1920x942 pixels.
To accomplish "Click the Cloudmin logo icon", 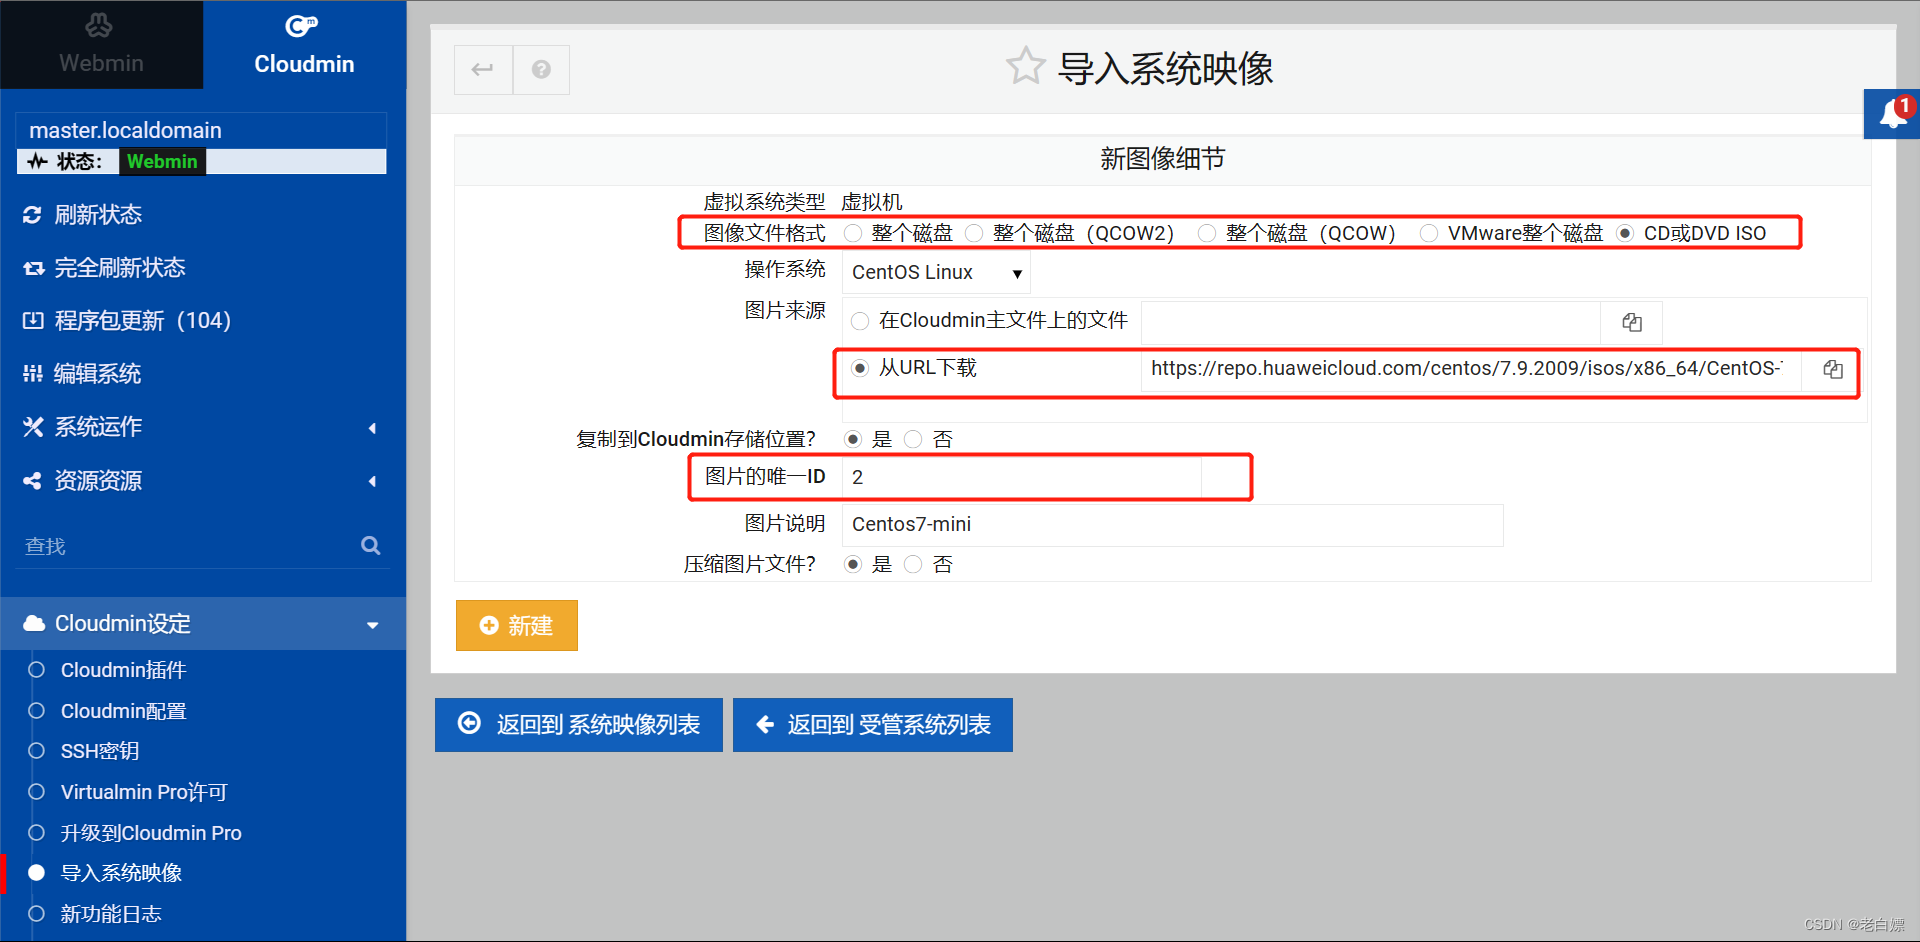I will point(303,25).
